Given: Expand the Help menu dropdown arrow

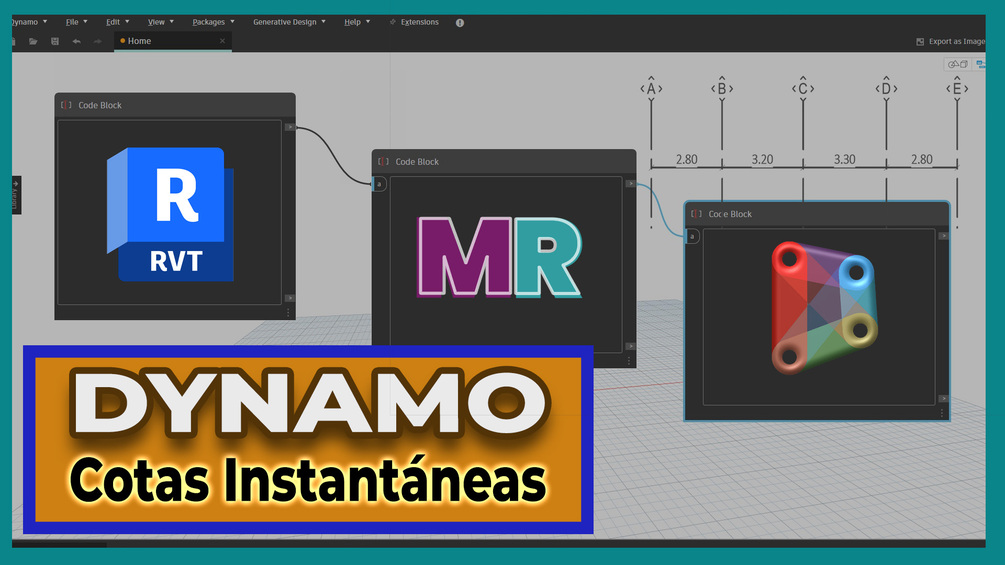Looking at the screenshot, I should (x=368, y=22).
